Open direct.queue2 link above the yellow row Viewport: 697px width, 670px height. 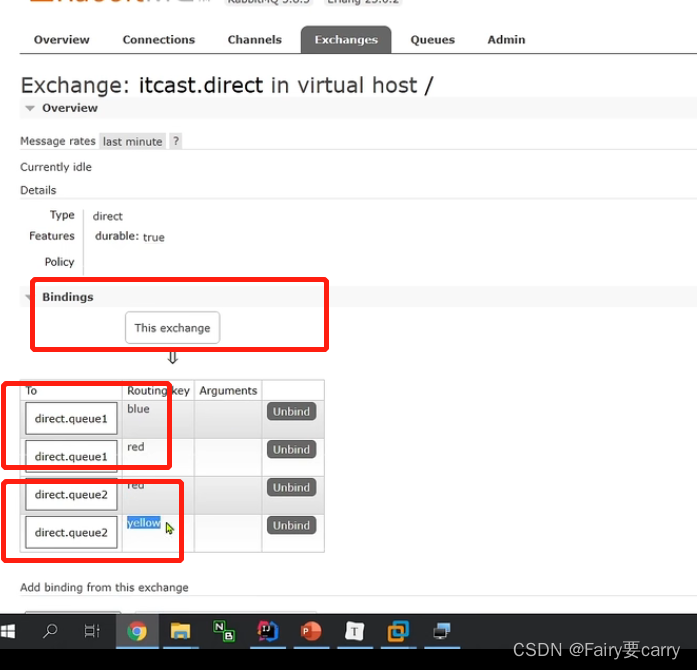pyautogui.click(x=71, y=494)
